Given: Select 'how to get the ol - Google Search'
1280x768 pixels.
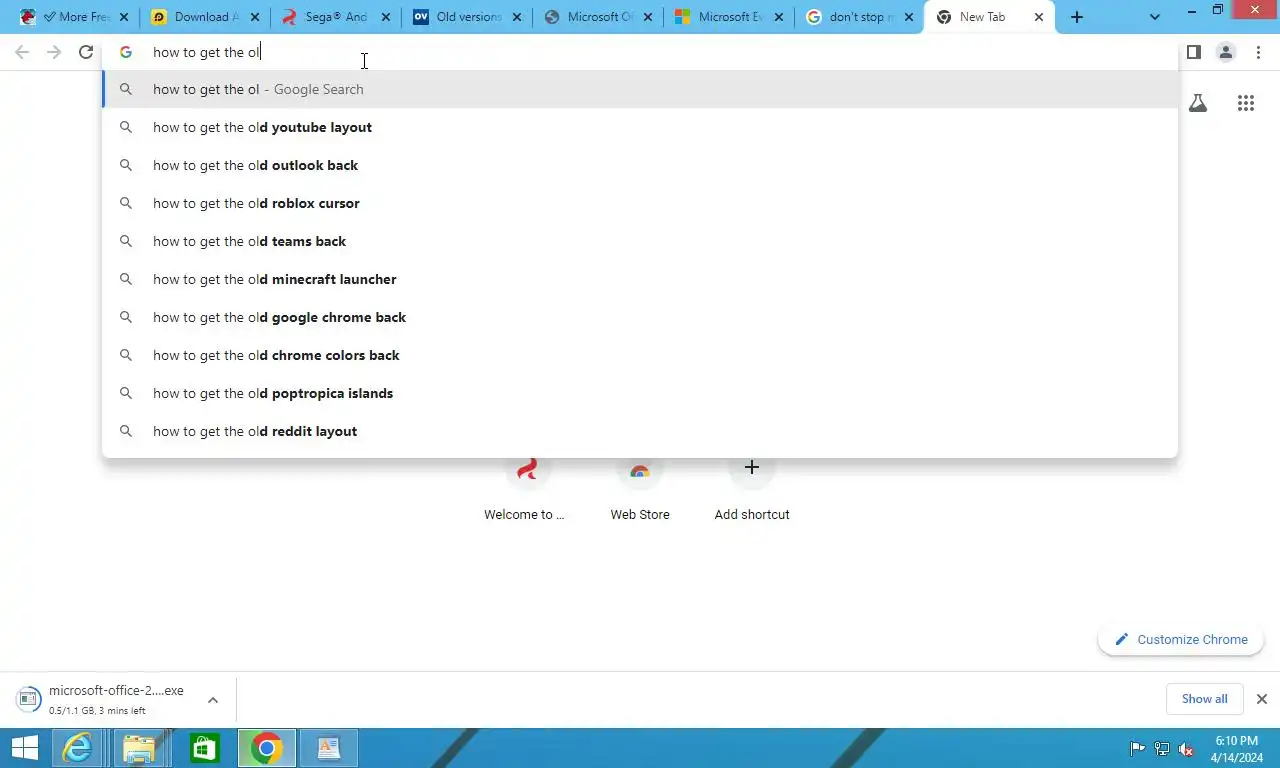Looking at the screenshot, I should point(640,89).
